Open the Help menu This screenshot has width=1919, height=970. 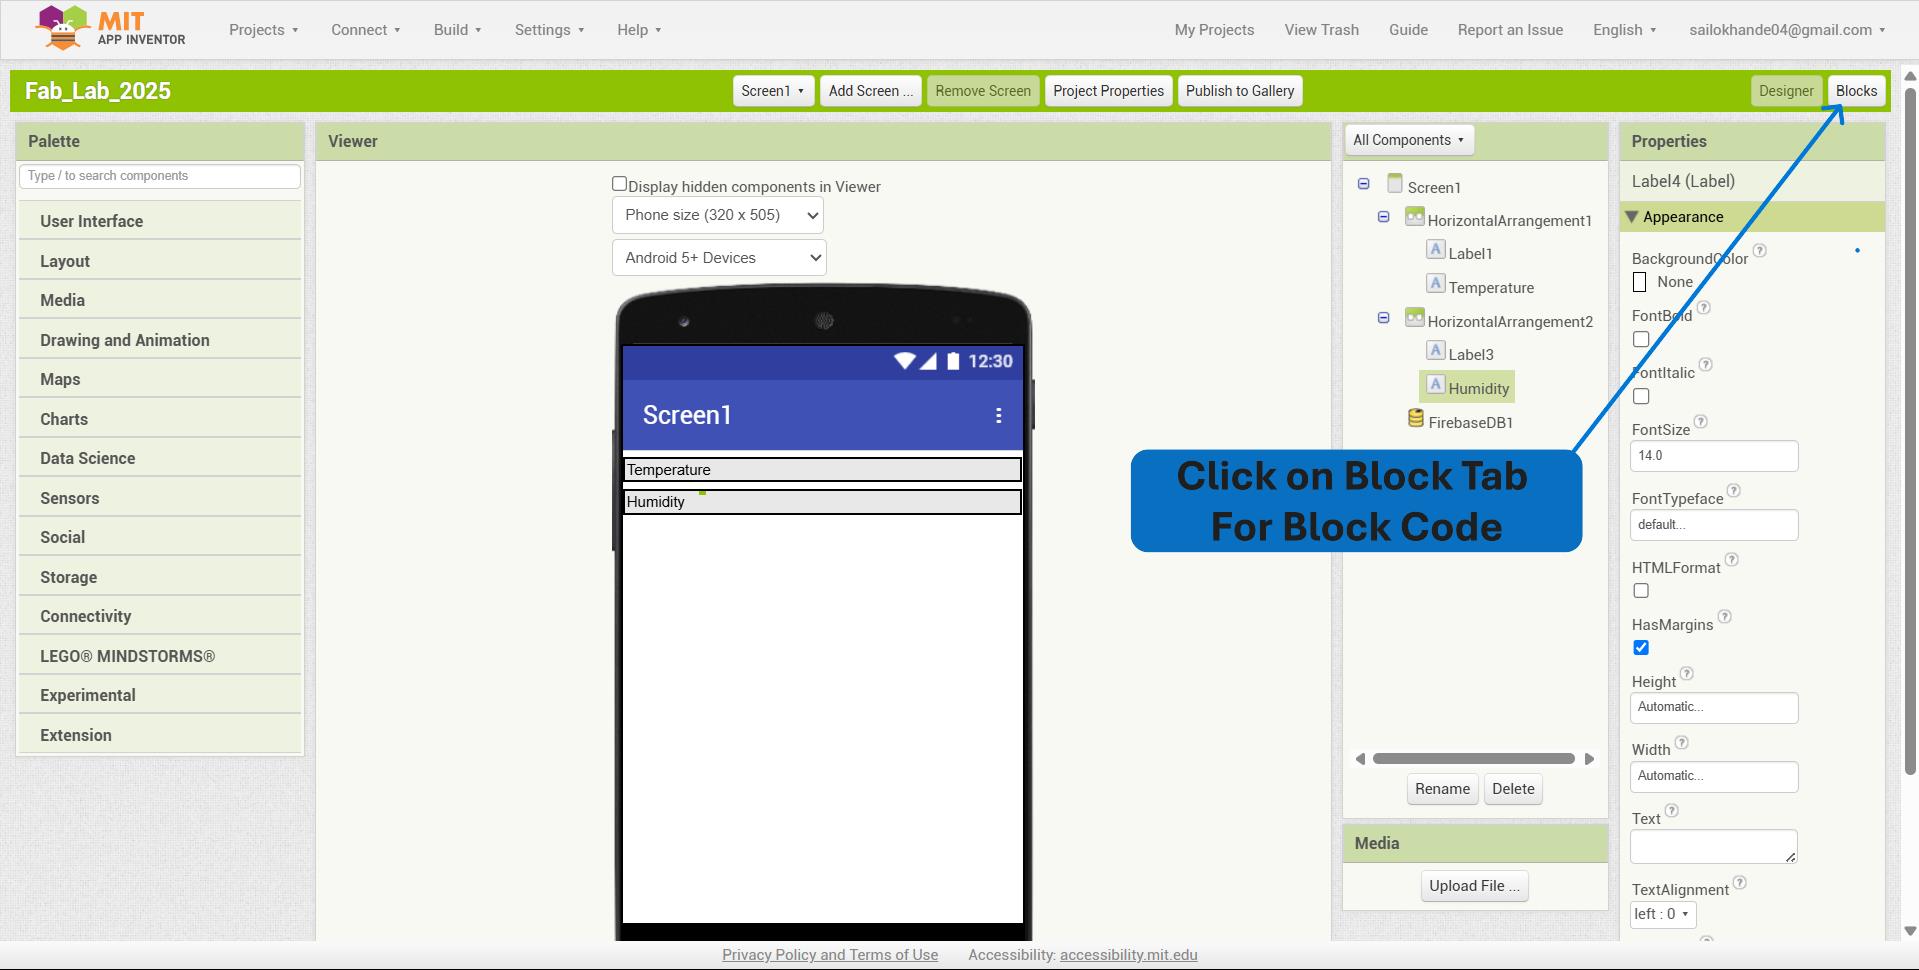pos(640,30)
